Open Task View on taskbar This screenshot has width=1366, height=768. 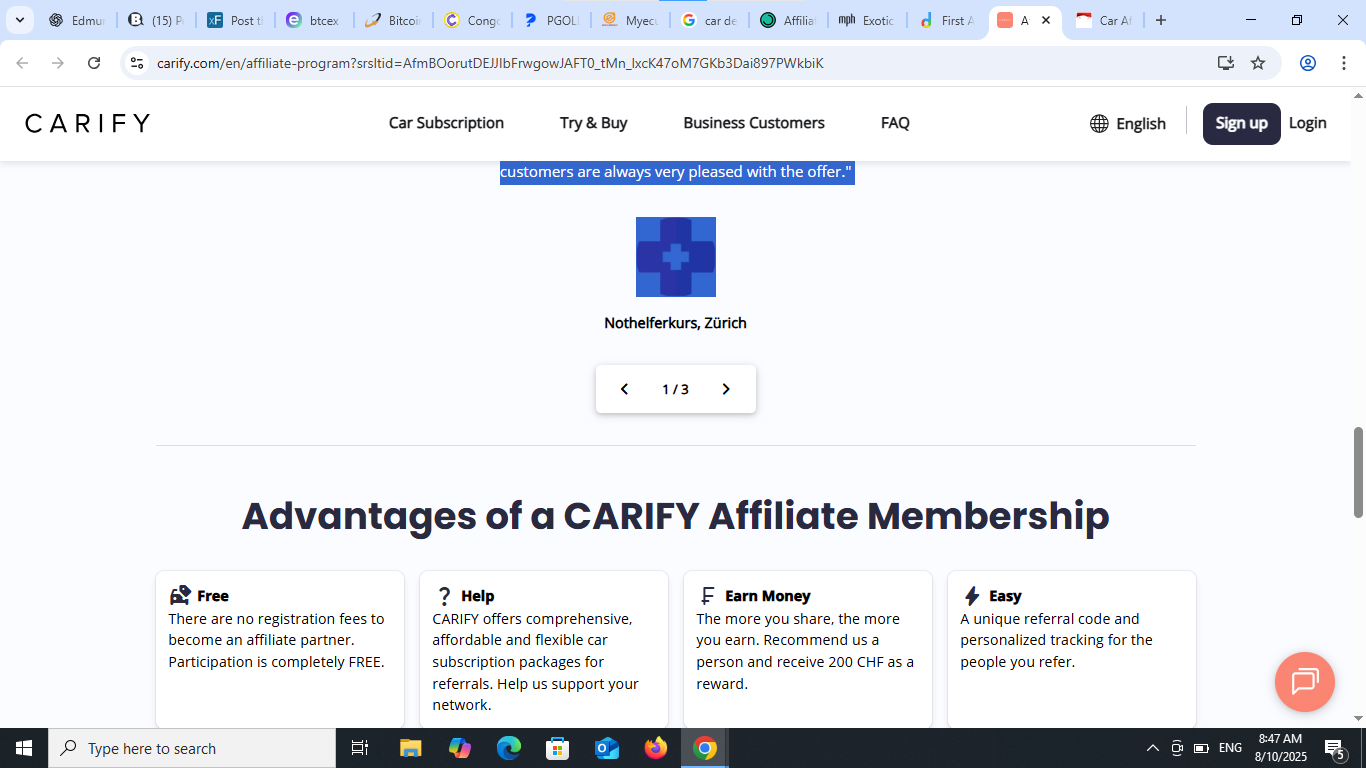tap(360, 748)
